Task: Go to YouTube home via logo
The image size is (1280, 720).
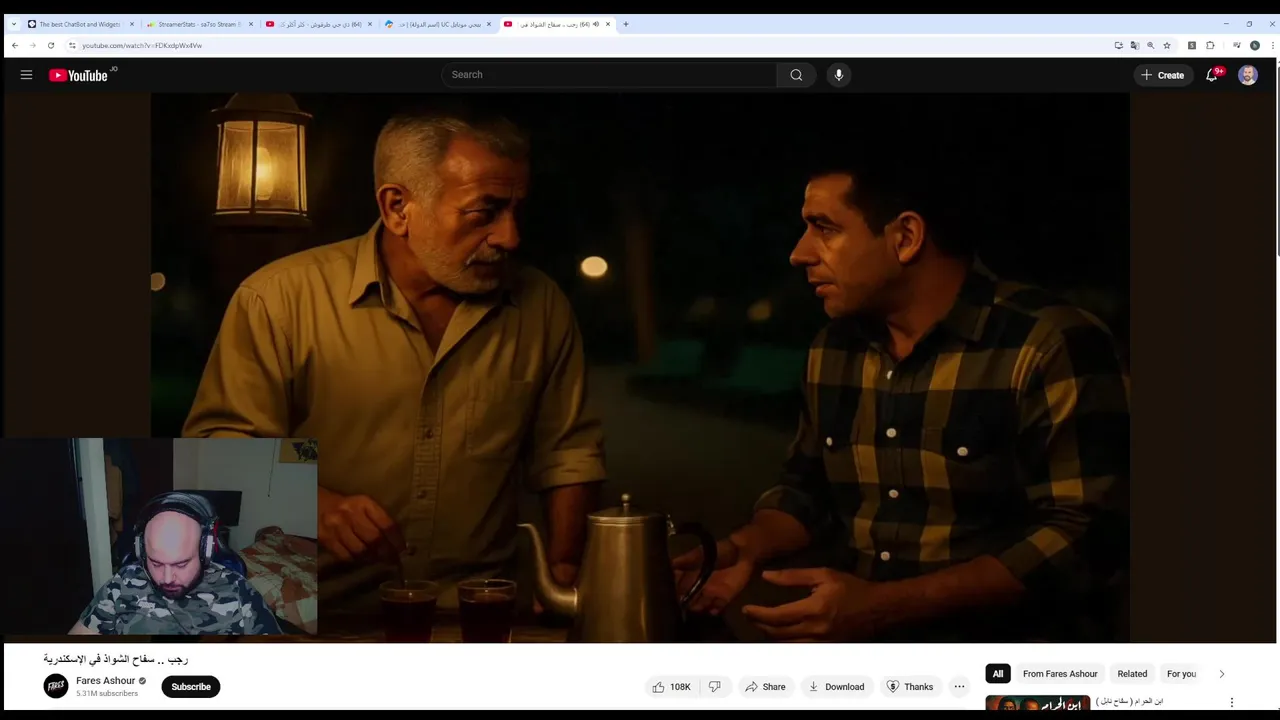Action: tap(78, 75)
